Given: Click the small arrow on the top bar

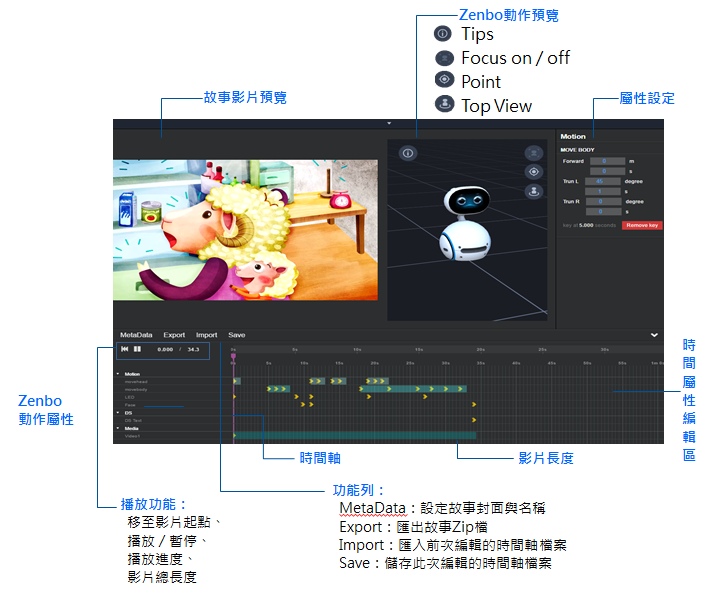Looking at the screenshot, I should coord(389,123).
